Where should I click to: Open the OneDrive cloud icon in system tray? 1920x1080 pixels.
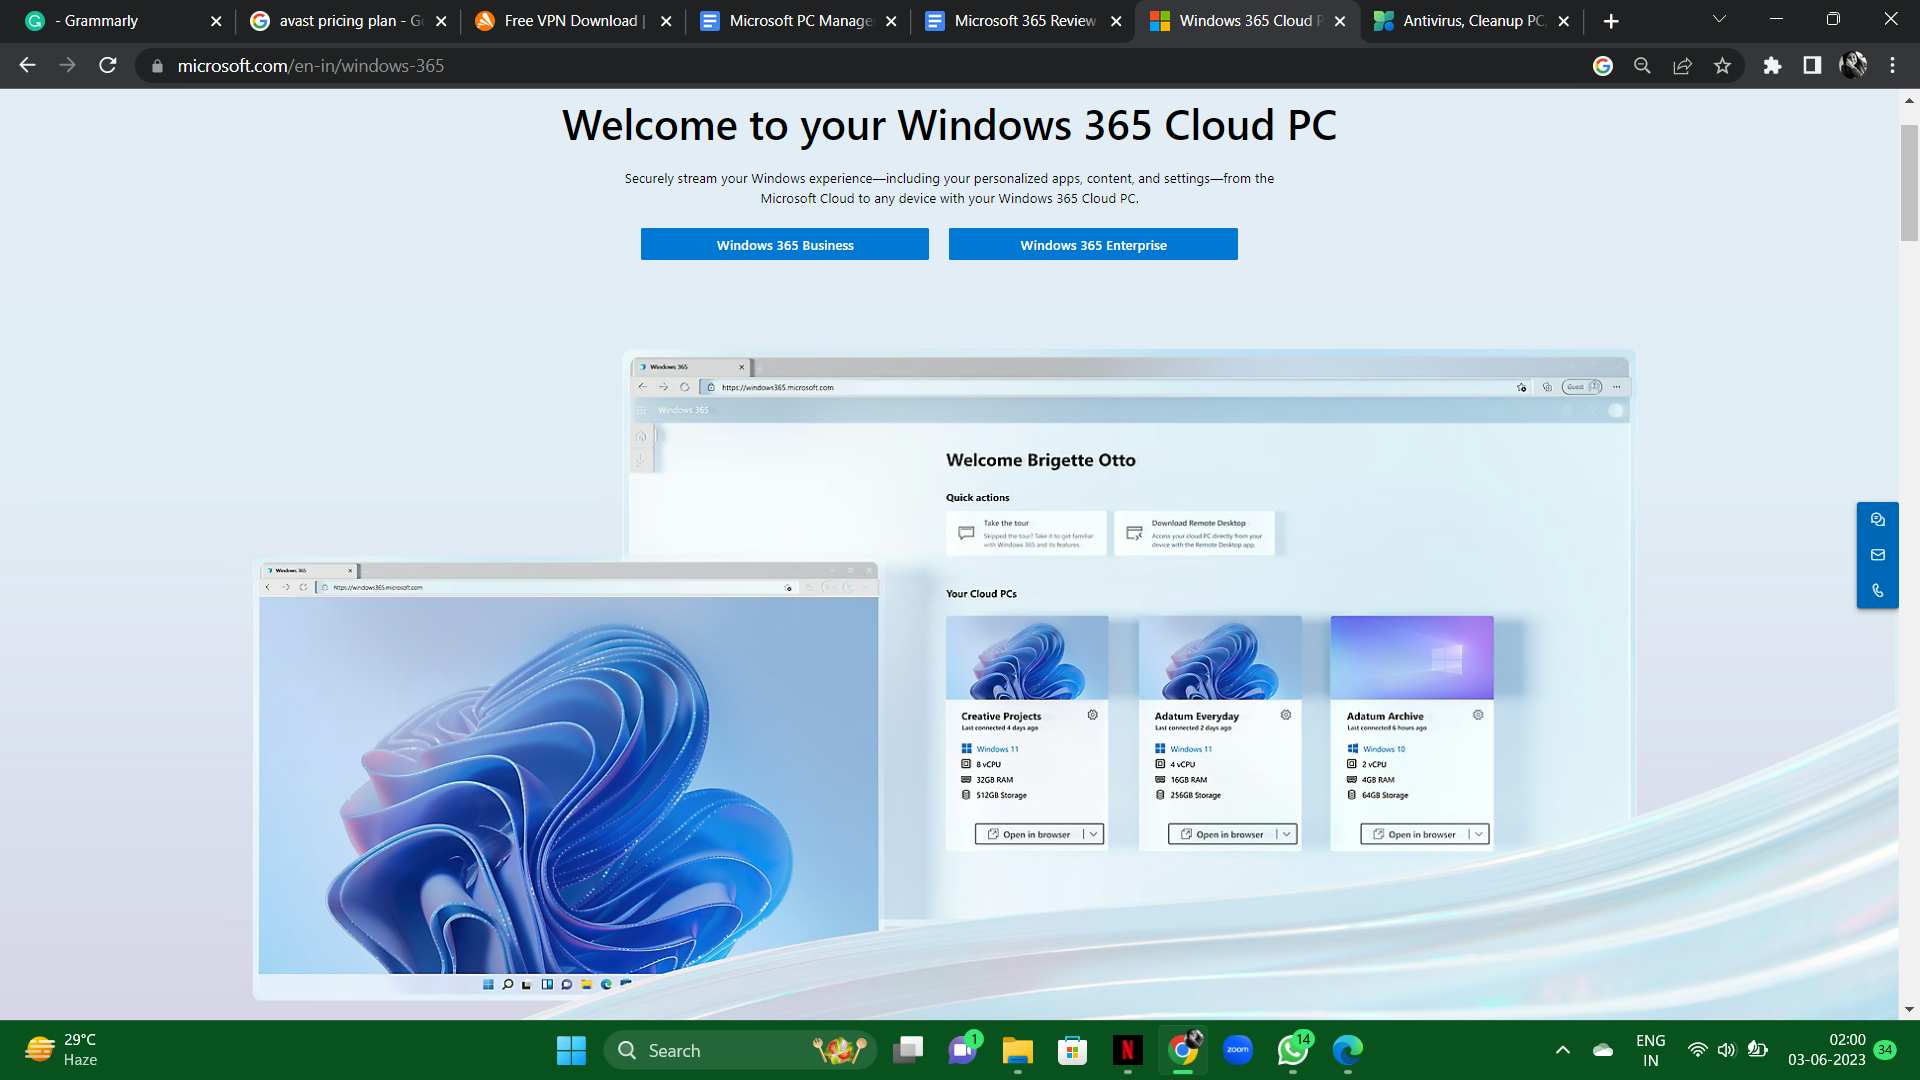point(1602,1050)
